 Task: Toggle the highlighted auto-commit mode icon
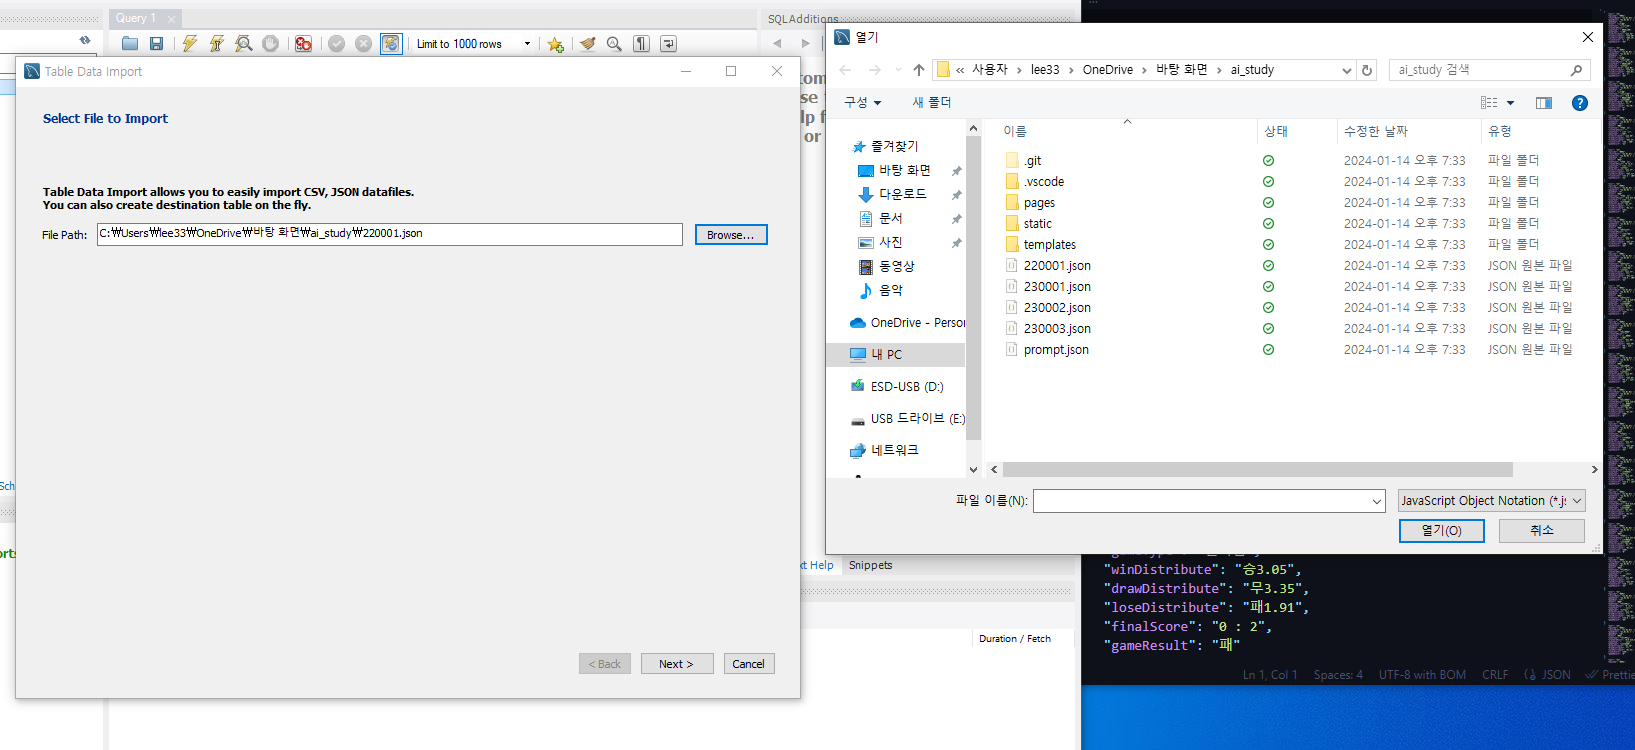pos(391,43)
